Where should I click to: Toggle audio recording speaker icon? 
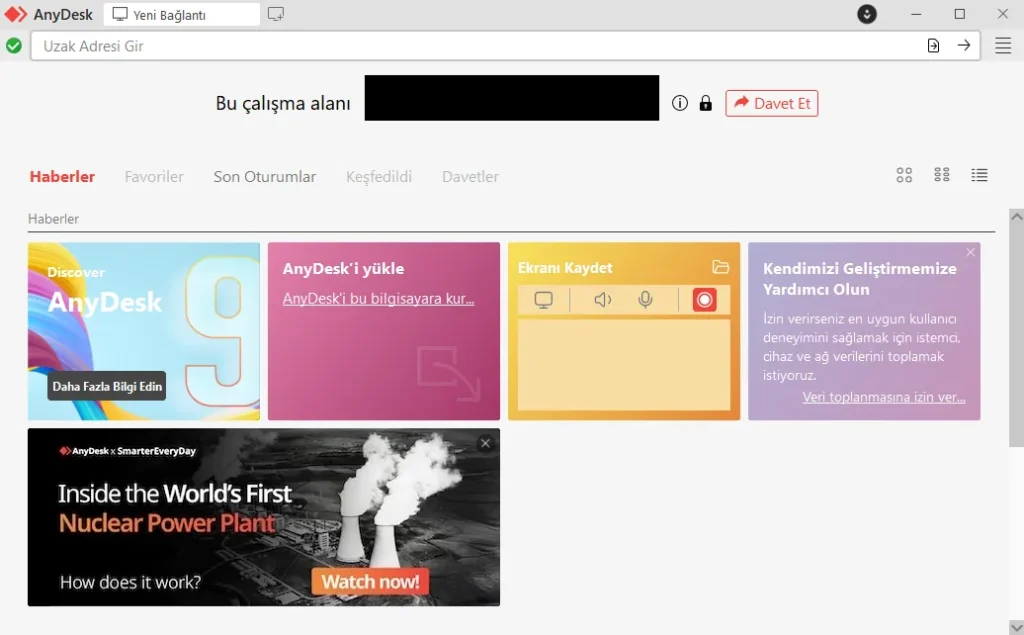coord(602,300)
